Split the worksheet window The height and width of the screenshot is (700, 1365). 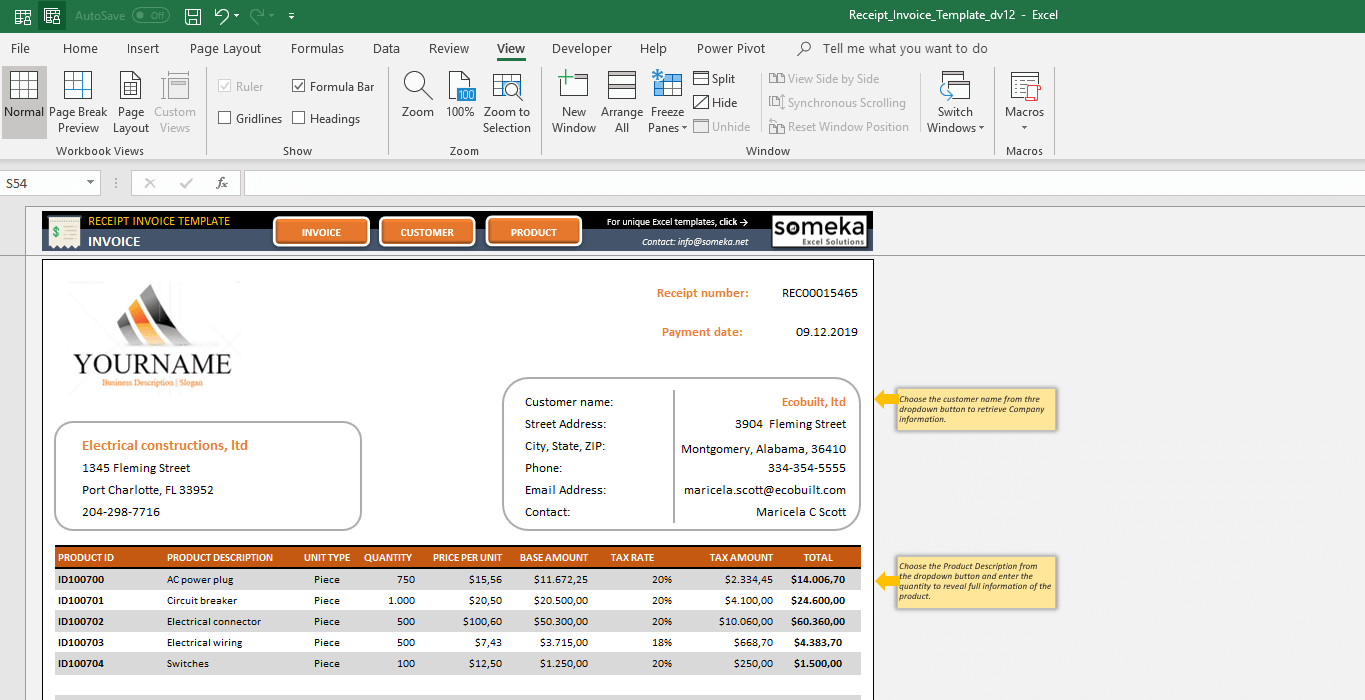(x=714, y=79)
